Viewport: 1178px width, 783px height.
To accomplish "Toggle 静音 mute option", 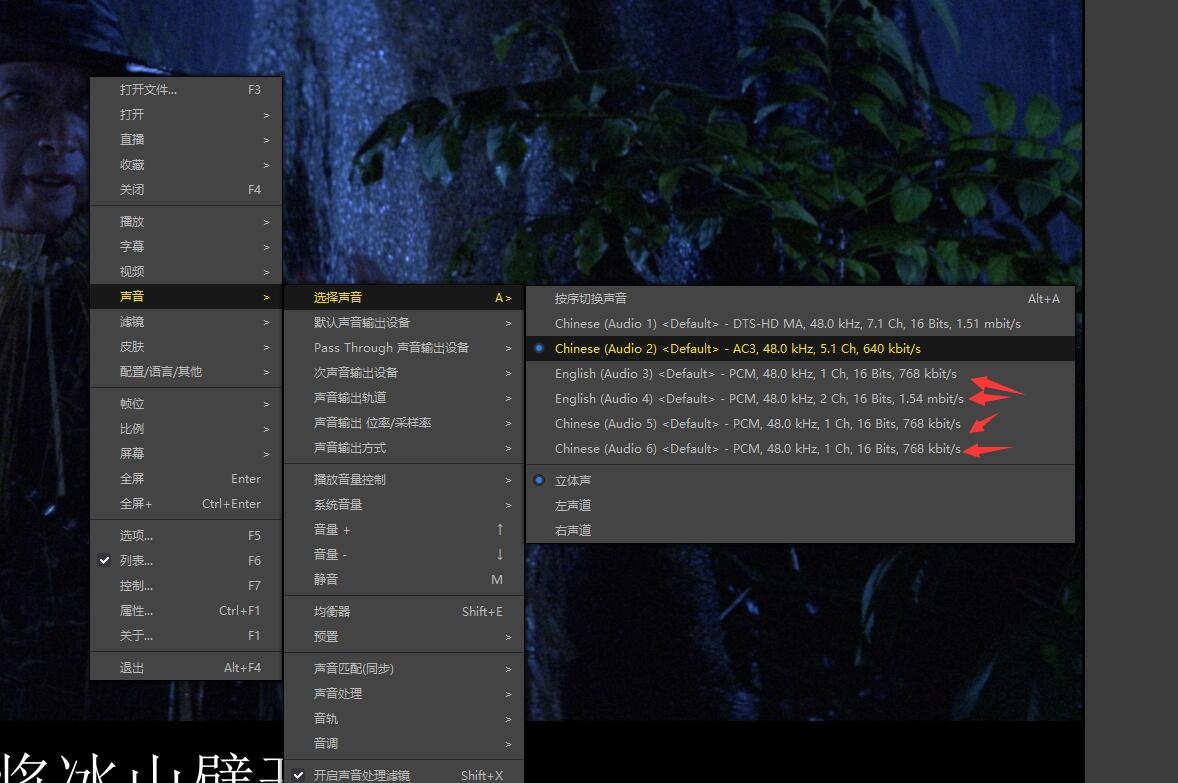I will point(404,579).
